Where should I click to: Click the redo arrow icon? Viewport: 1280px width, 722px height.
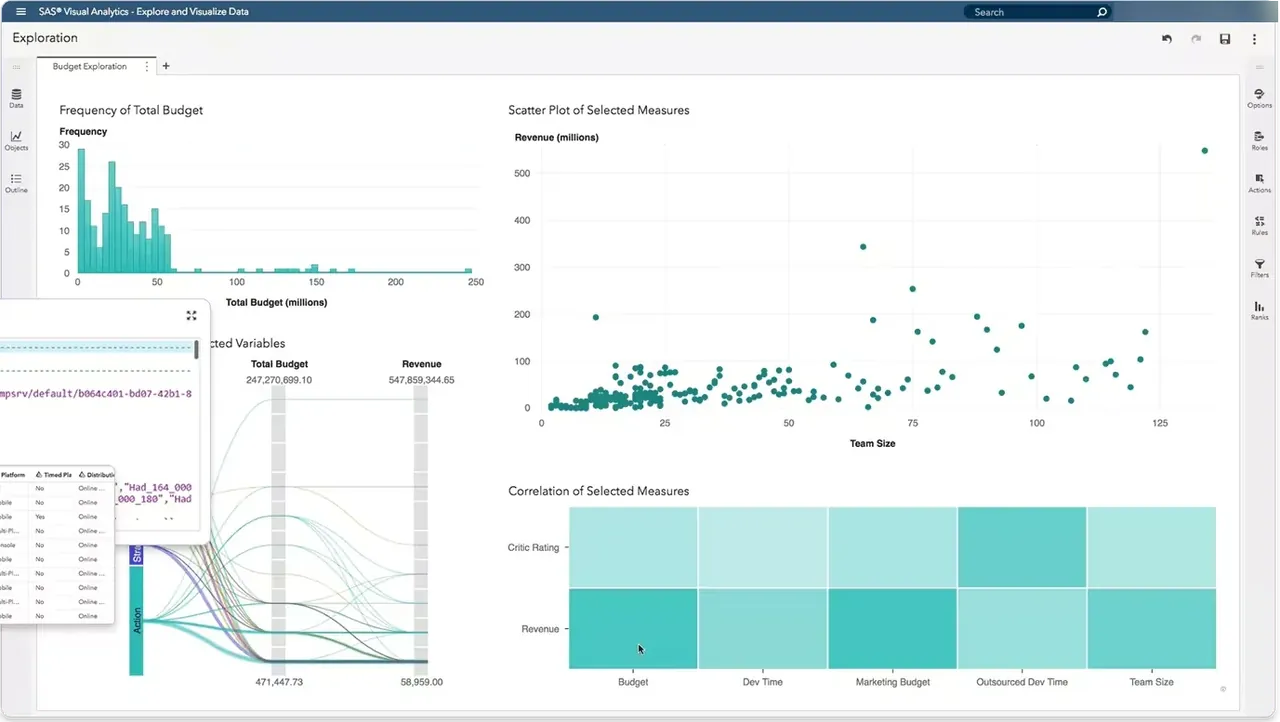coord(1196,39)
